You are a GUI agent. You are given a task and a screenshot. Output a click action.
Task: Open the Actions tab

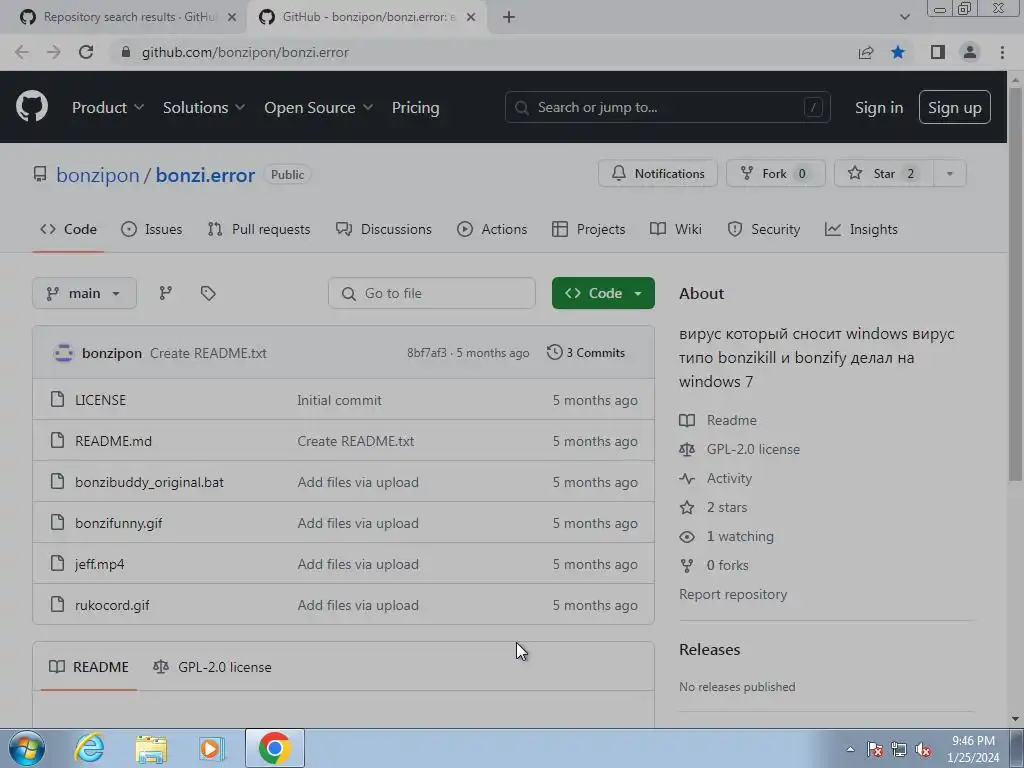point(492,229)
